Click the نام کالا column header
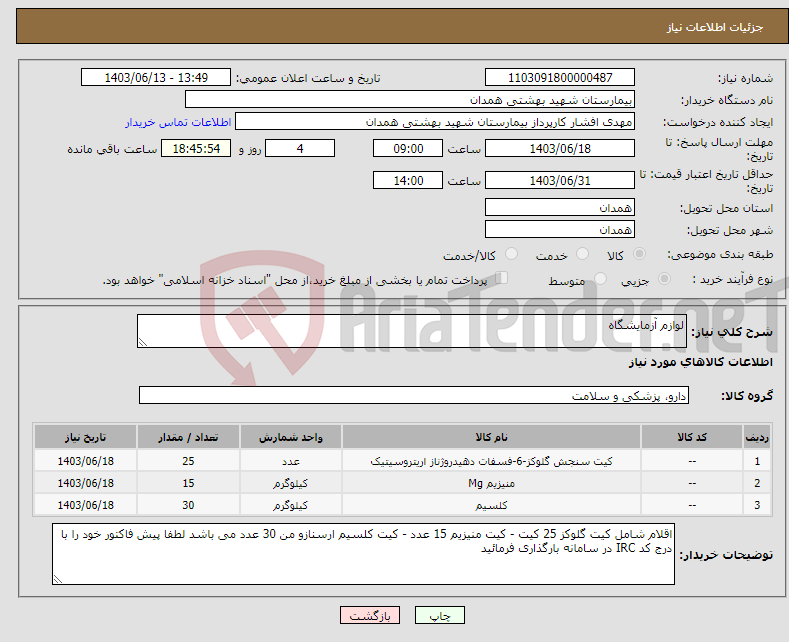The width and height of the screenshot is (789, 642). (x=491, y=437)
